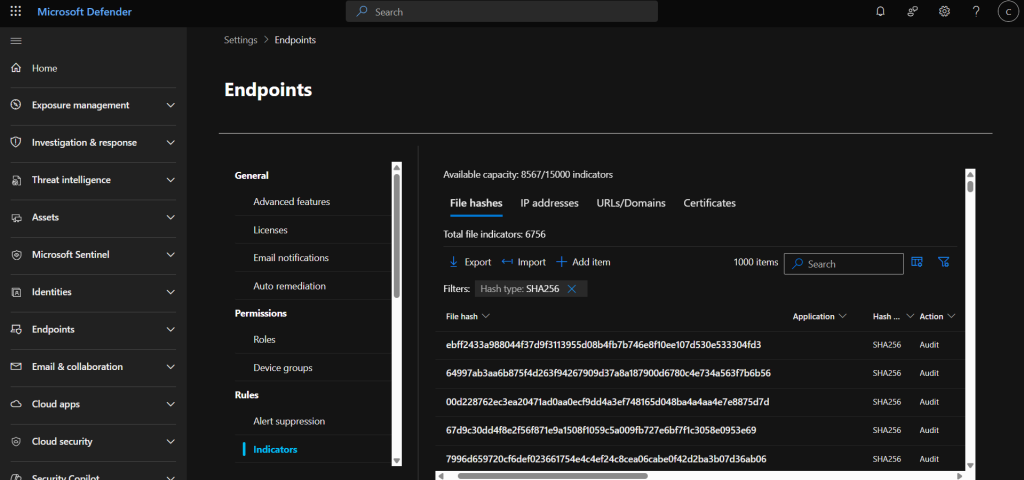Expand the Threat intelligence chevron
Screen dimensions: 1024x480
(x=170, y=180)
